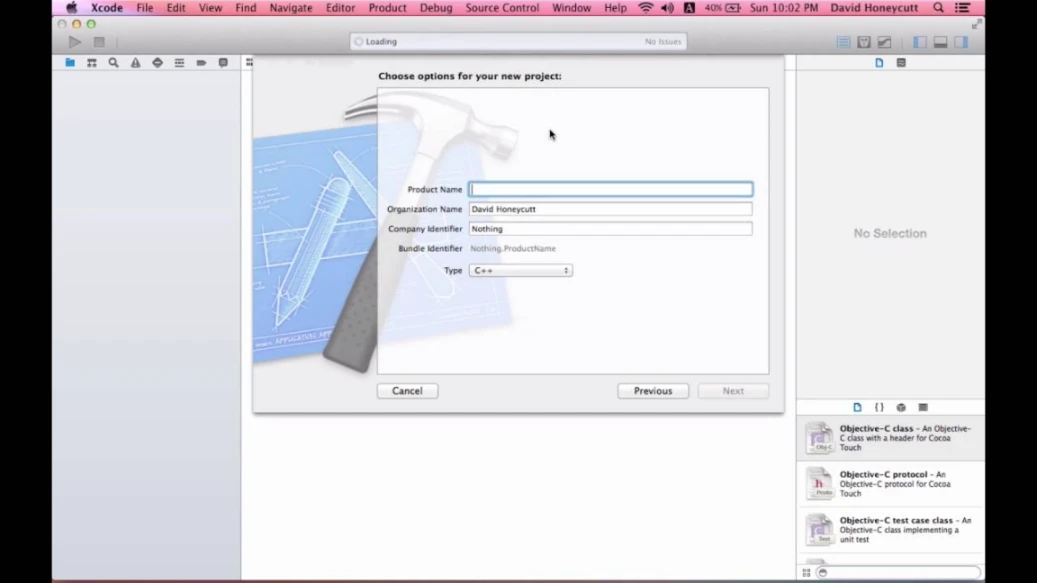The height and width of the screenshot is (583, 1037).
Task: Click the Stop button in toolbar
Action: tap(99, 42)
